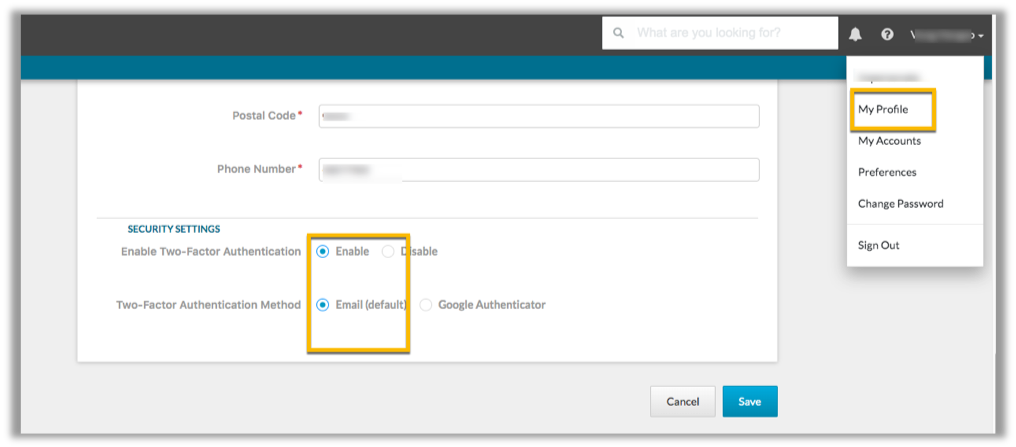Click the Save button
Viewport: 1016px width, 447px height.
(749, 401)
